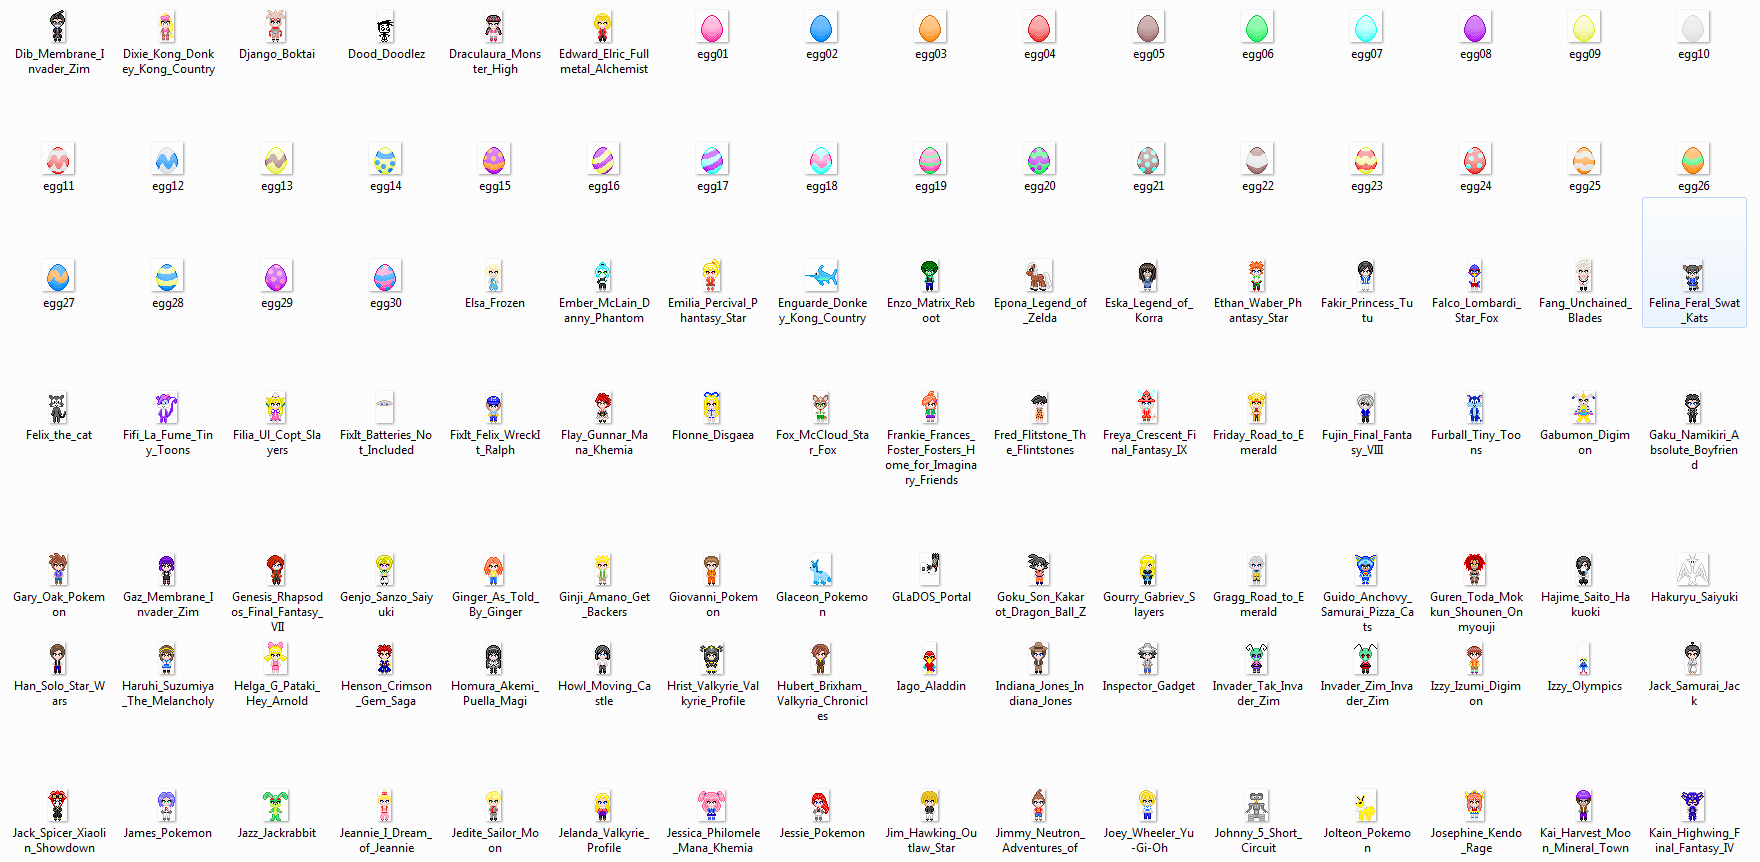The width and height of the screenshot is (1760, 862).
Task: Select the egg12 patterned egg icon
Action: (x=167, y=159)
